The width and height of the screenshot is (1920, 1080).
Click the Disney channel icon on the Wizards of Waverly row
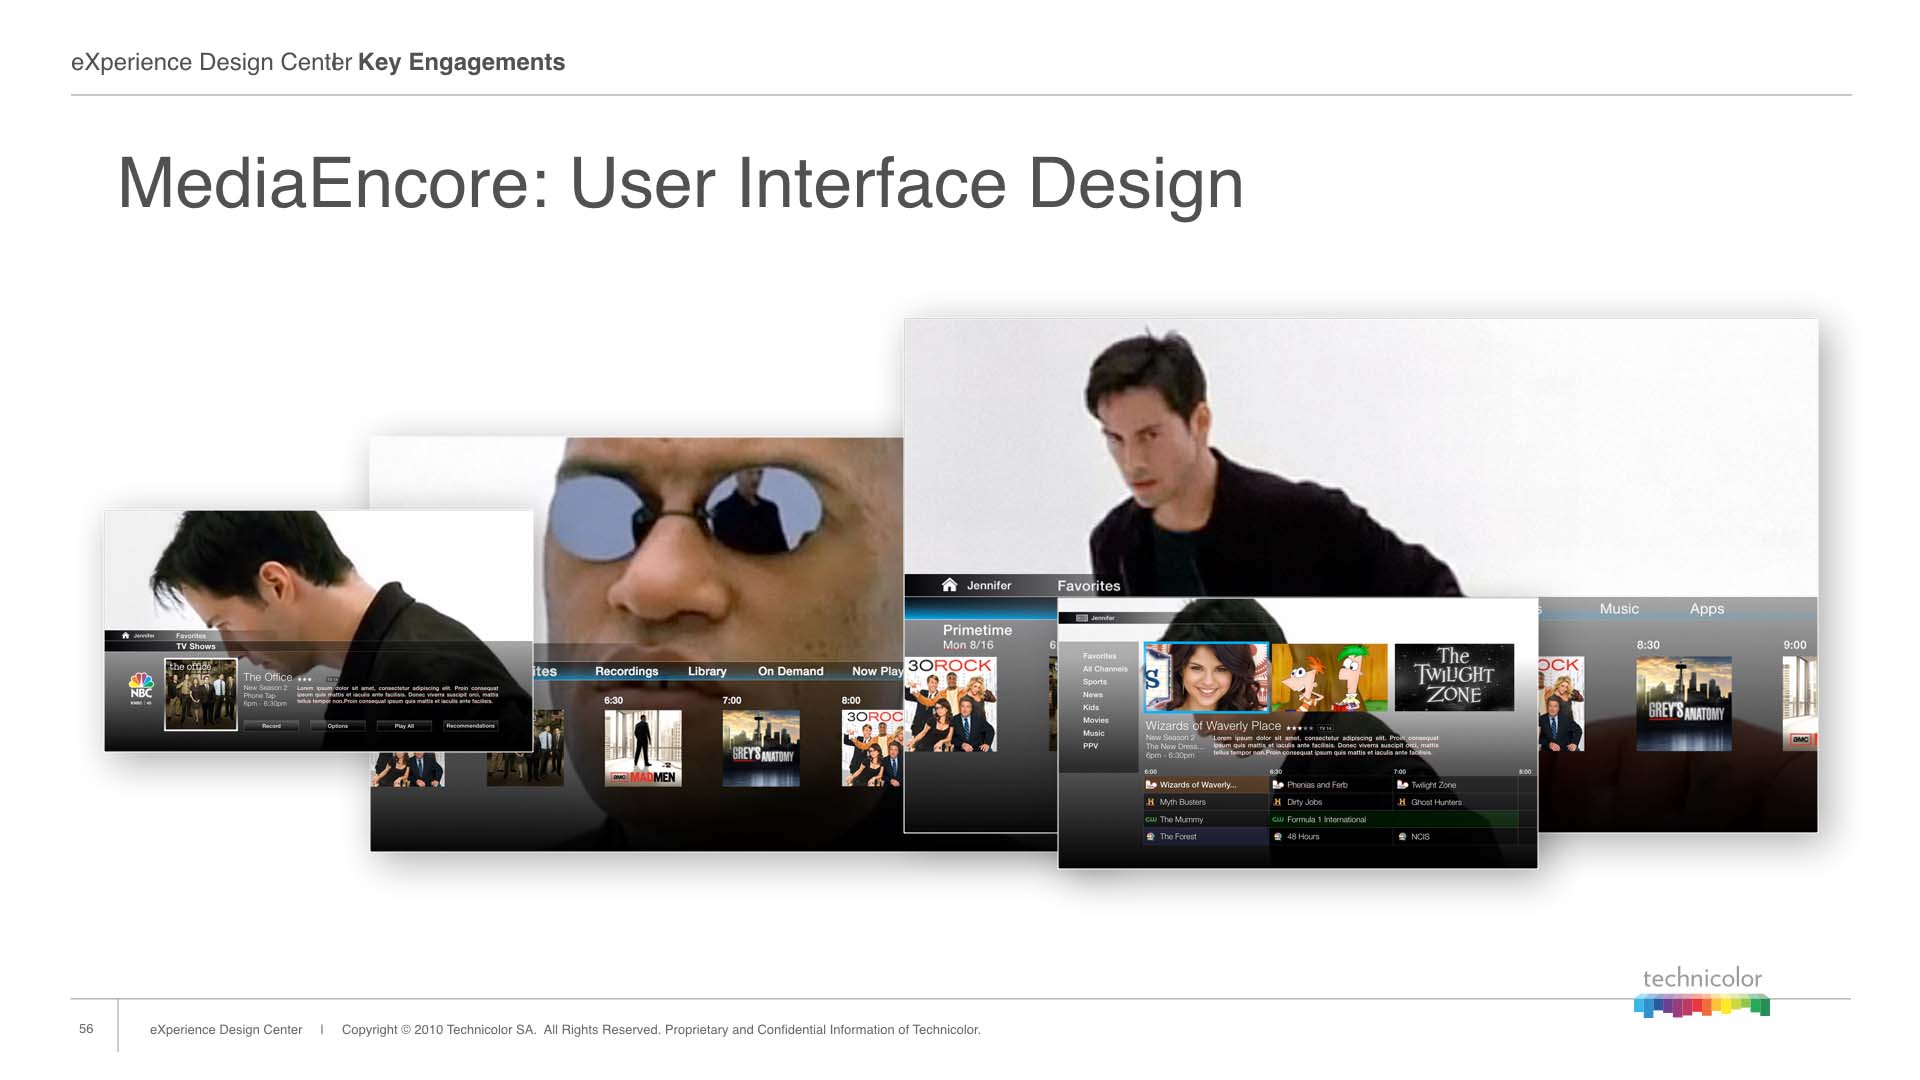[x=1151, y=785]
